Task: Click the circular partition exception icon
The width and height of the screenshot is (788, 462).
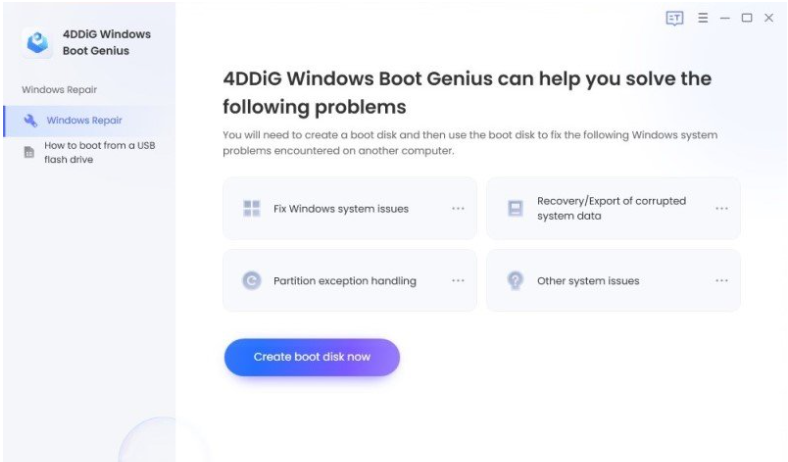Action: pos(251,281)
